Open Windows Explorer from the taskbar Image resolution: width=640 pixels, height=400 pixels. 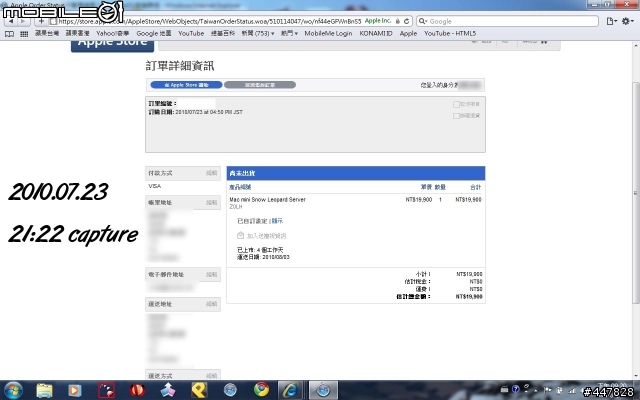point(44,390)
